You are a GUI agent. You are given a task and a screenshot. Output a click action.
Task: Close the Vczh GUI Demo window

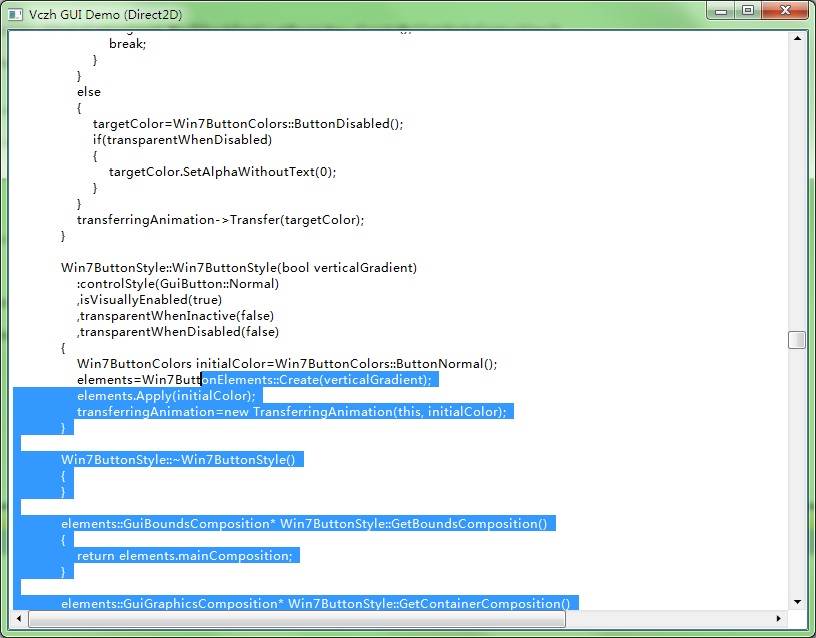point(786,11)
